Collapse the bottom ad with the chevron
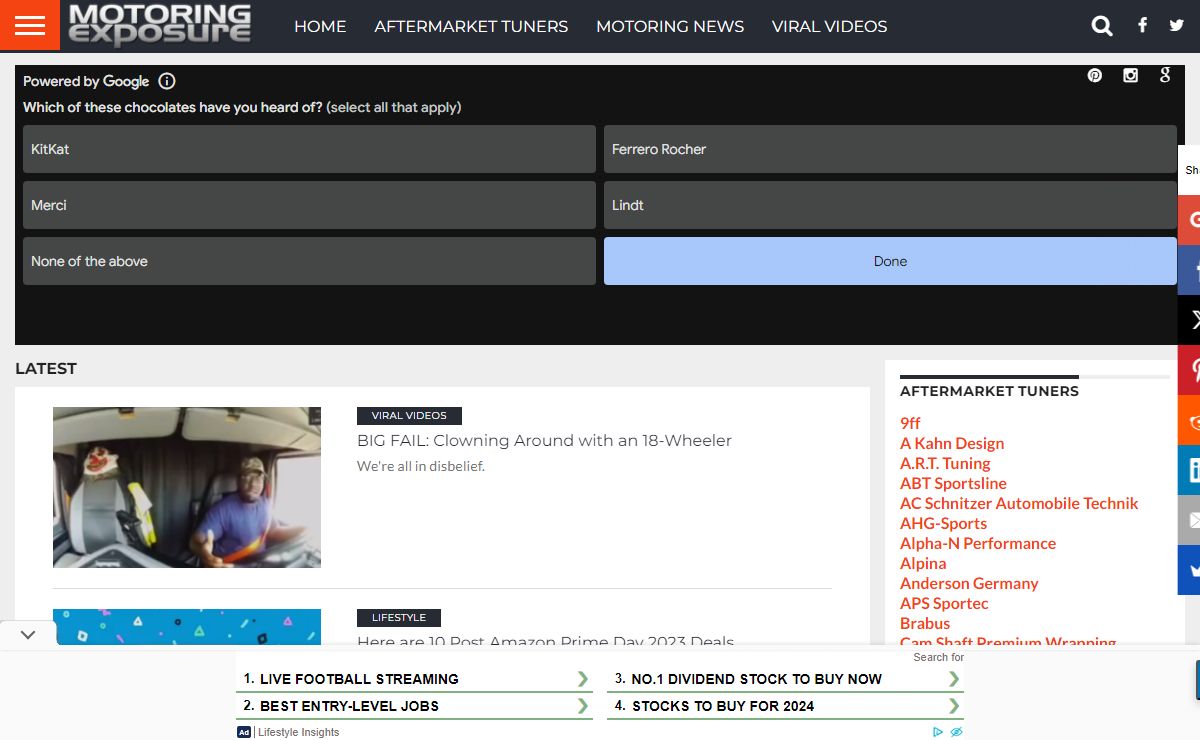Viewport: 1200px width, 740px height. (28, 634)
